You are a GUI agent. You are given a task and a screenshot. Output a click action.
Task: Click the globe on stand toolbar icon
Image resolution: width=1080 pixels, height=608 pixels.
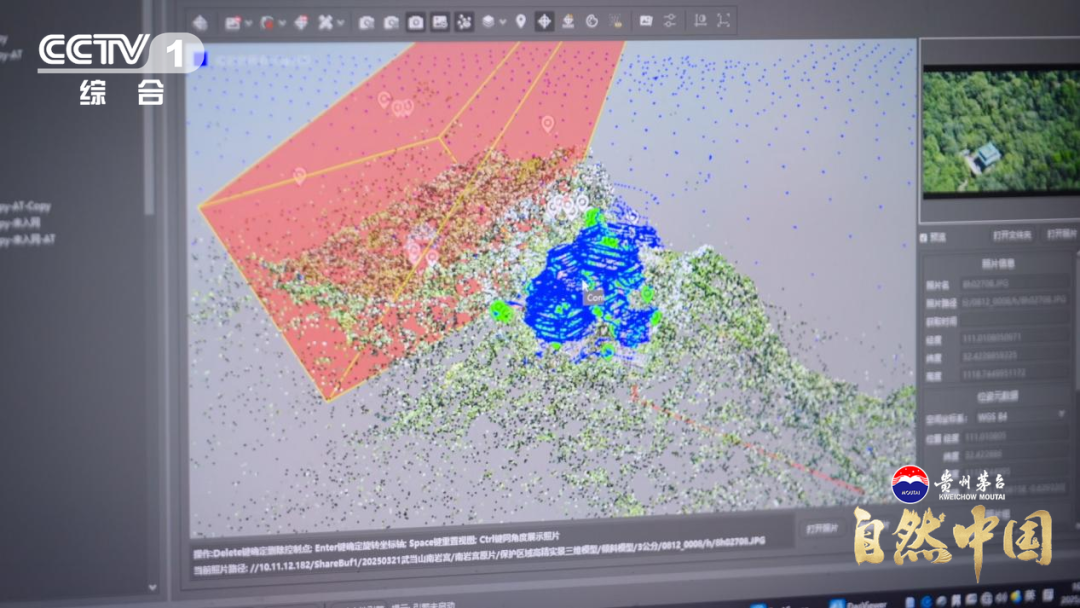[x=568, y=21]
